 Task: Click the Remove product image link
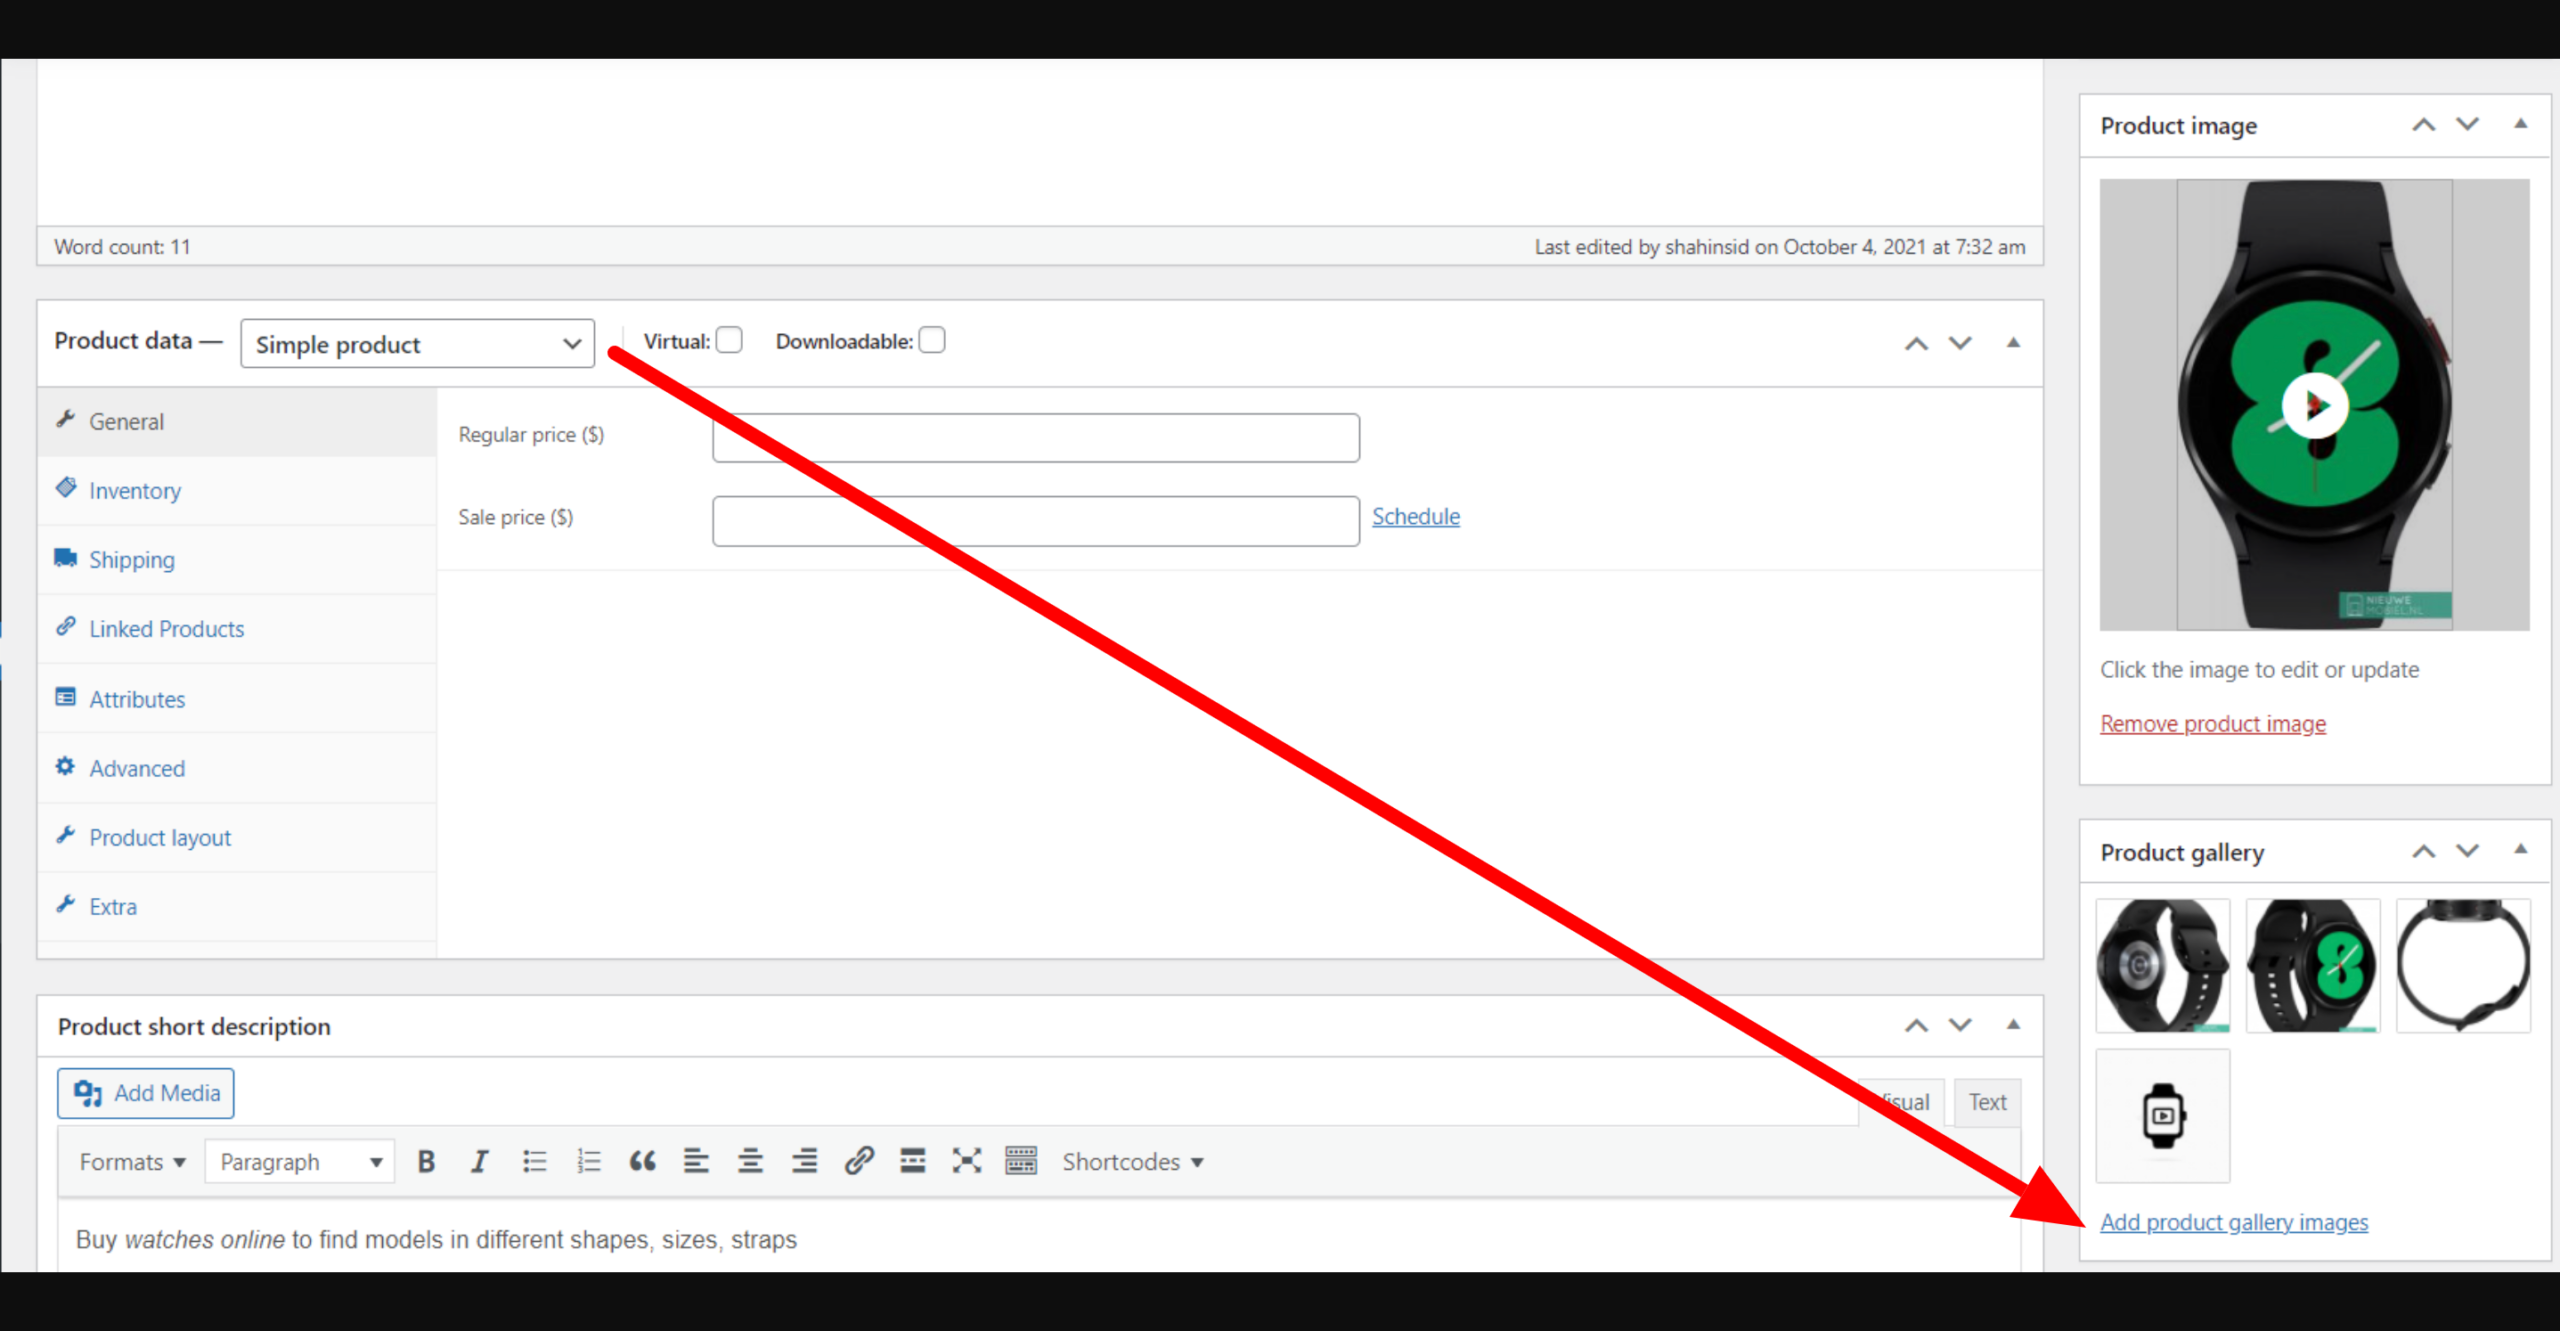(x=2212, y=723)
